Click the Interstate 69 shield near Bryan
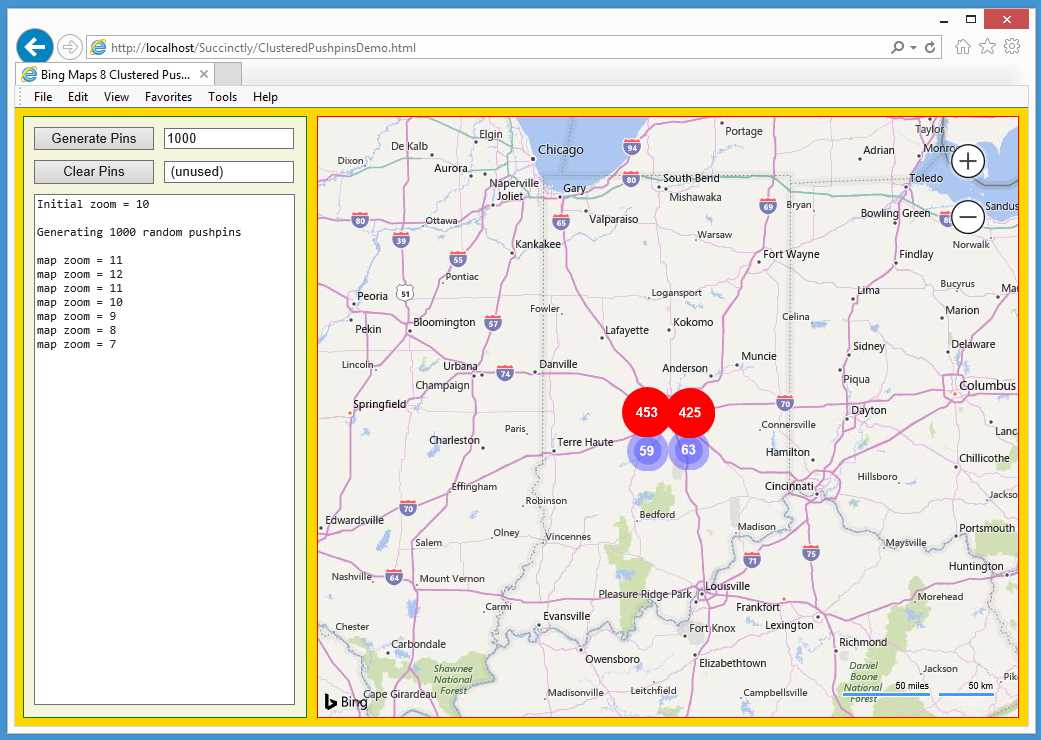 coord(768,206)
